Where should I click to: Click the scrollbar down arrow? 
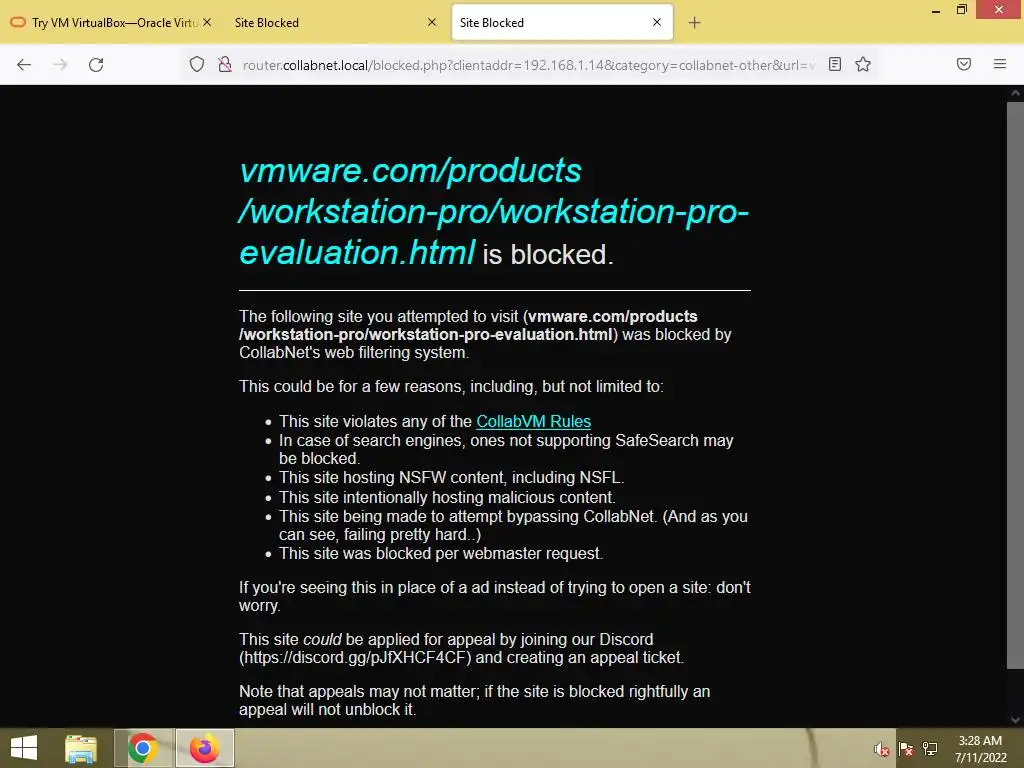pos(1015,720)
